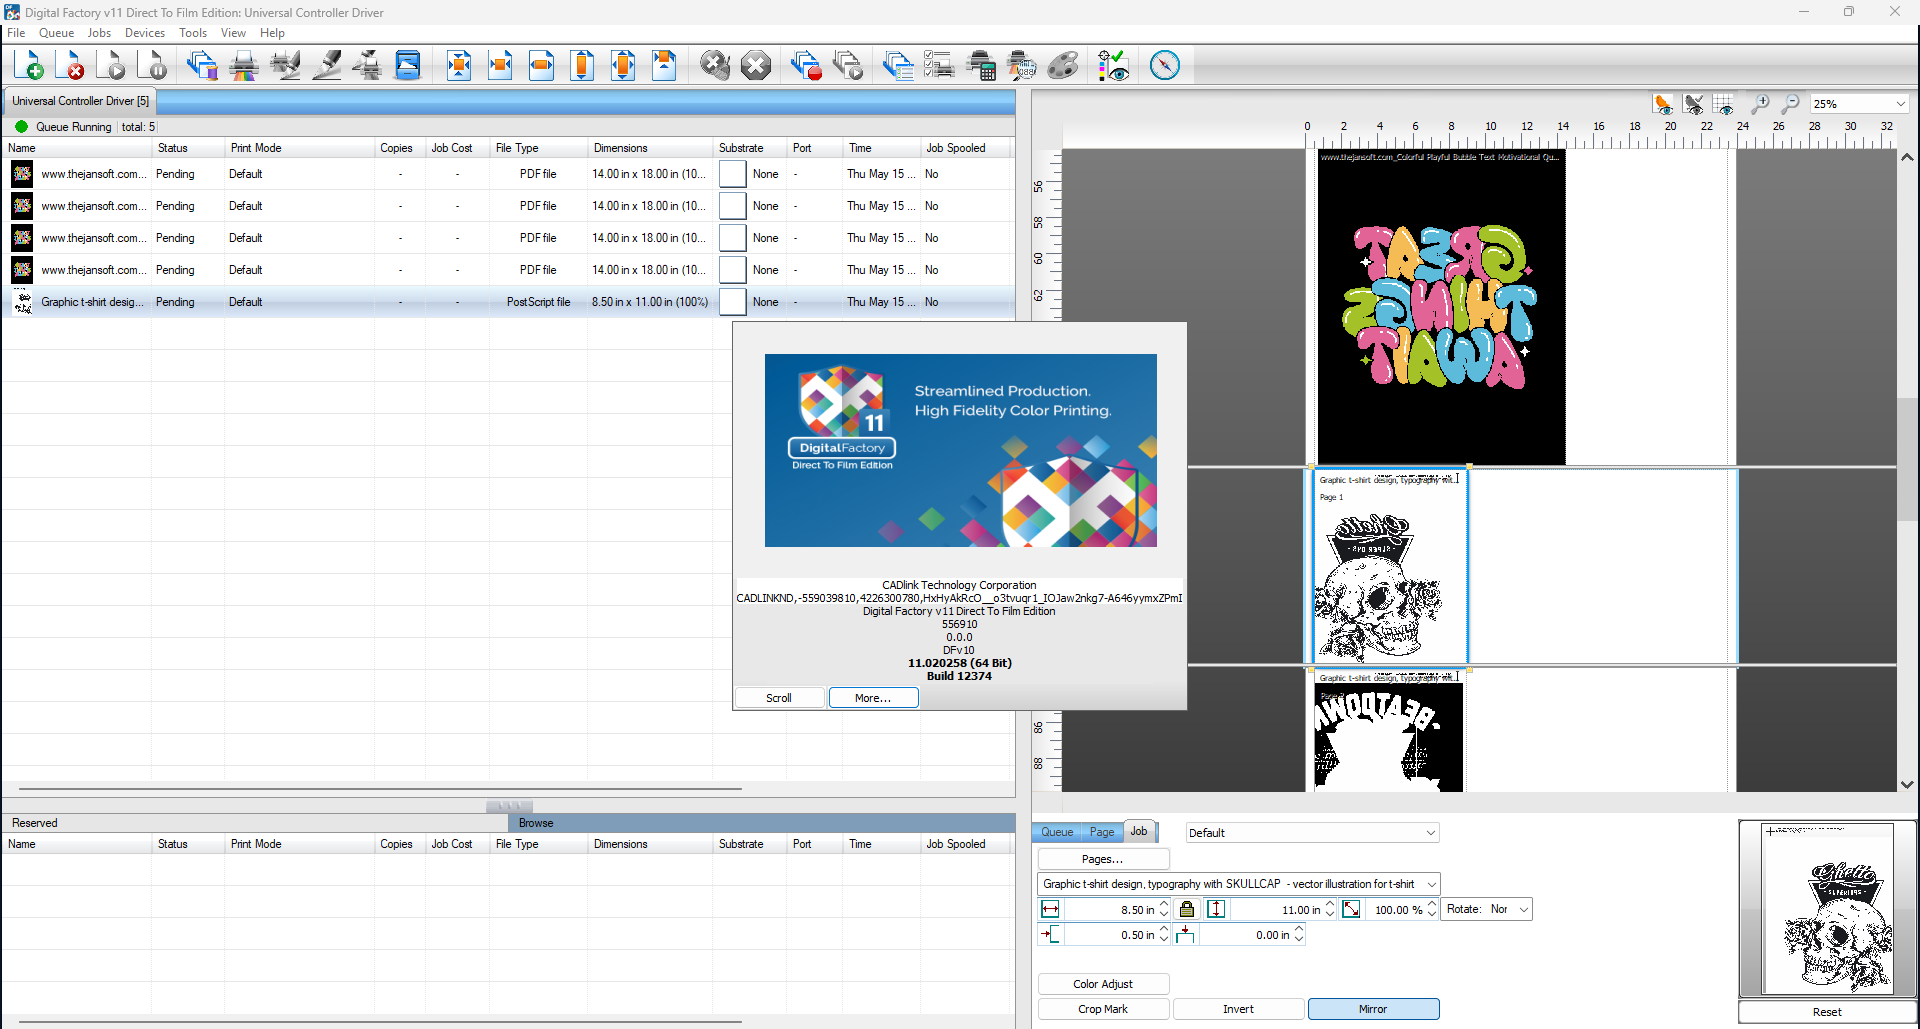Open the Devices menu
This screenshot has width=1920, height=1029.
click(x=145, y=33)
